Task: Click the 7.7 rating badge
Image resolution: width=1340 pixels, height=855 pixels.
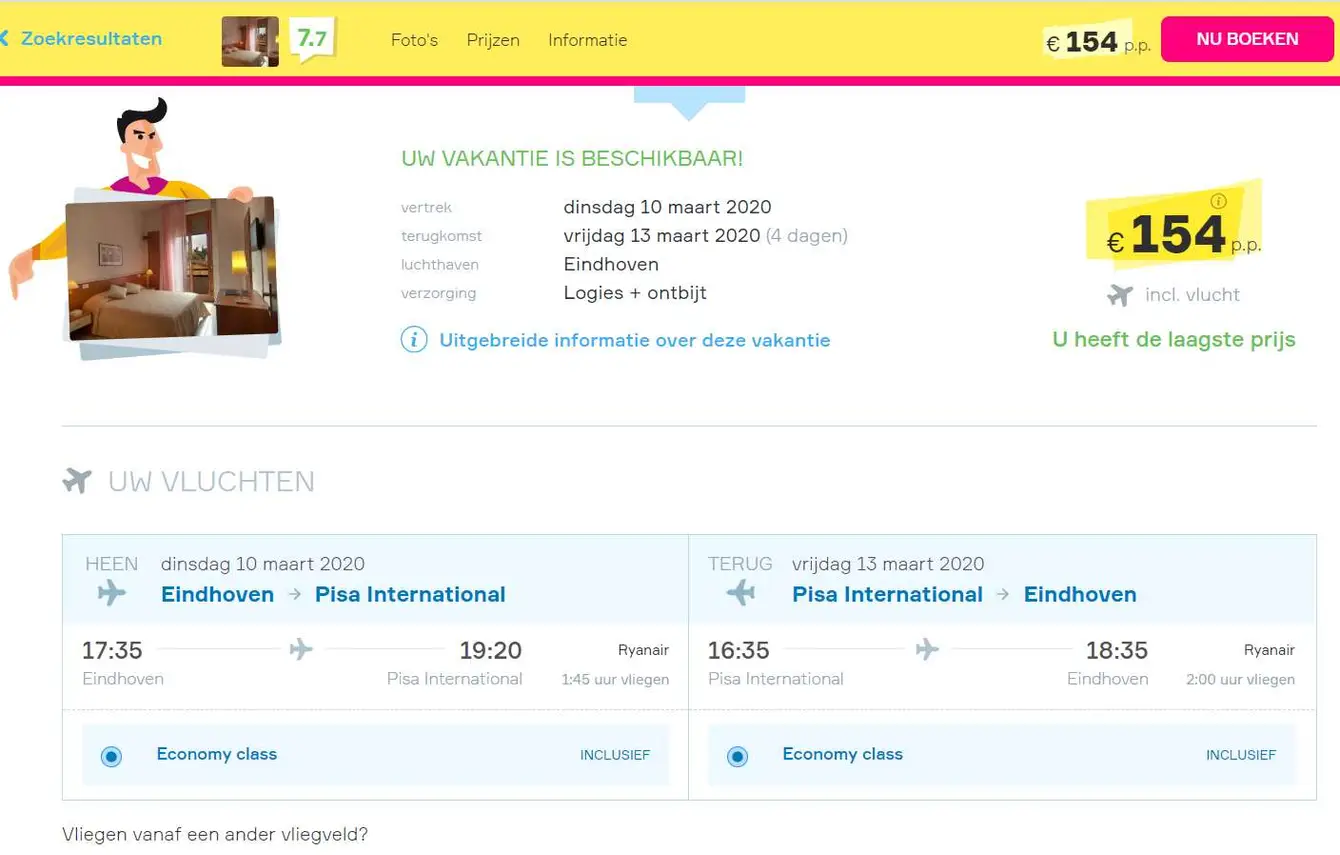Action: pos(312,40)
